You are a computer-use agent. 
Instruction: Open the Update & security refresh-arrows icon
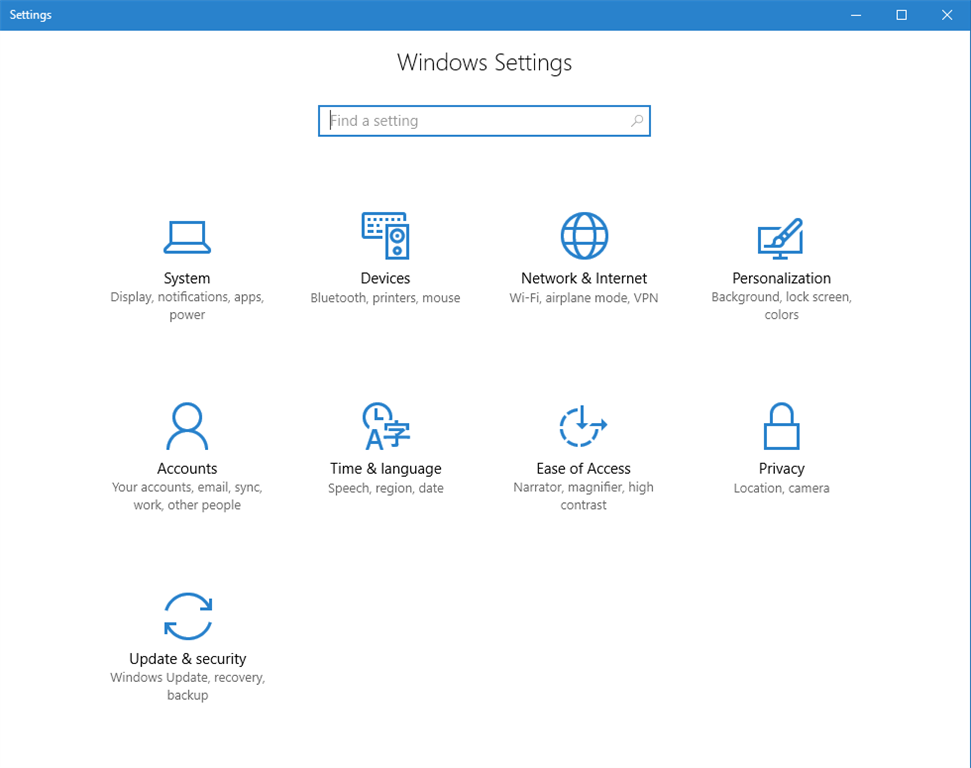pos(187,616)
